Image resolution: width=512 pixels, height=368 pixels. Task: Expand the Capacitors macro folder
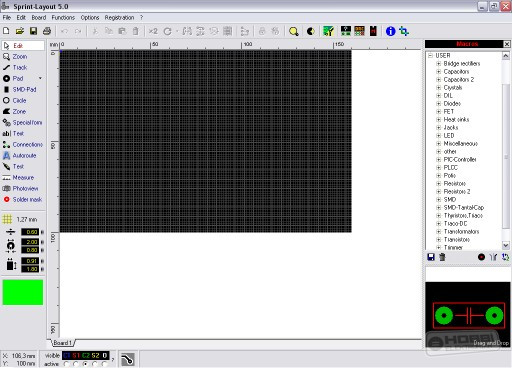tap(439, 71)
